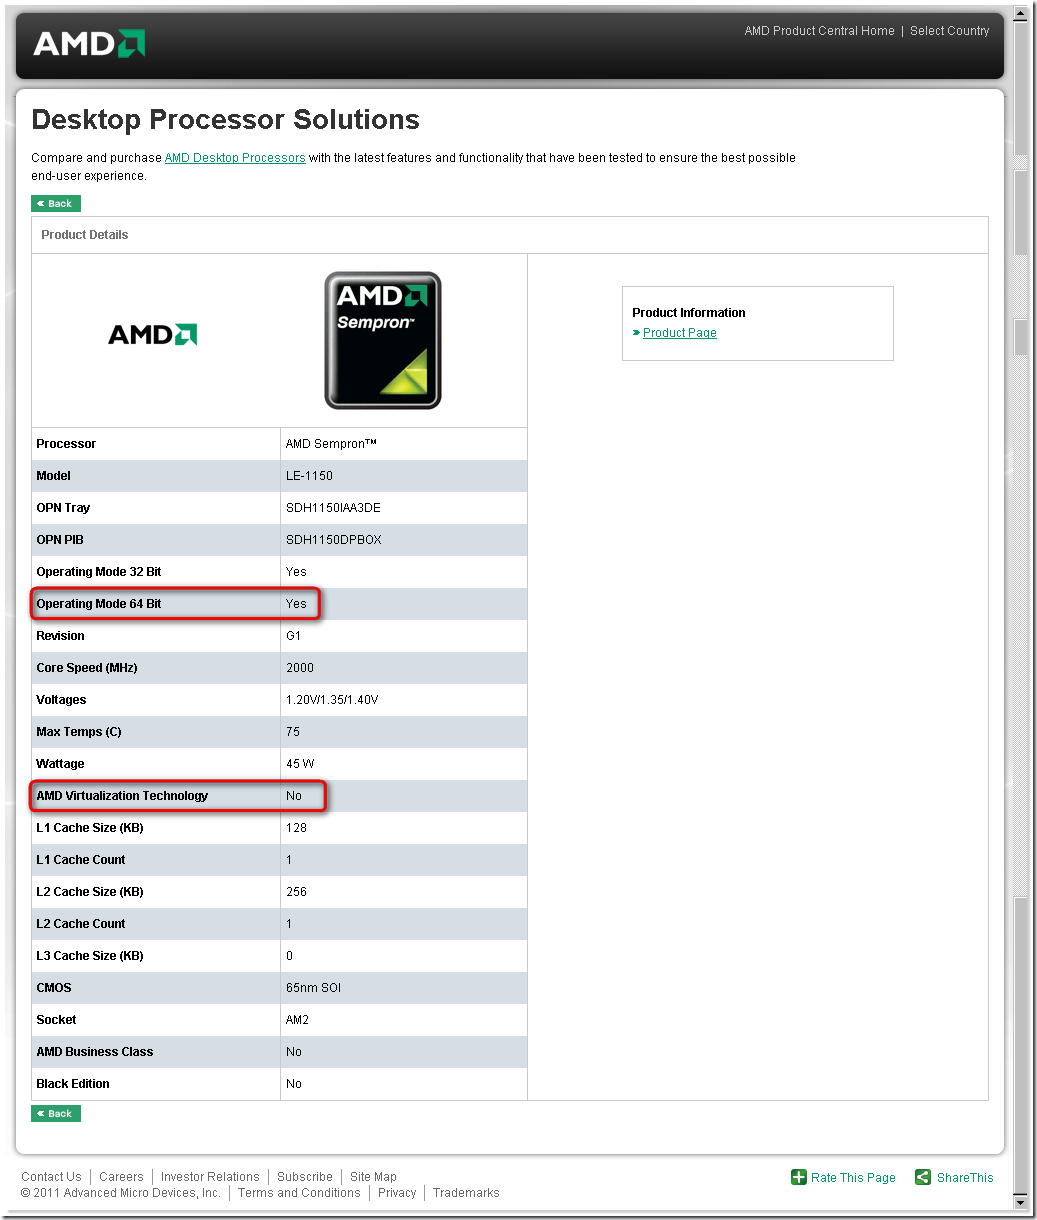This screenshot has height=1220, width=1037.
Task: Click the Subscribe footer link
Action: tap(305, 1177)
